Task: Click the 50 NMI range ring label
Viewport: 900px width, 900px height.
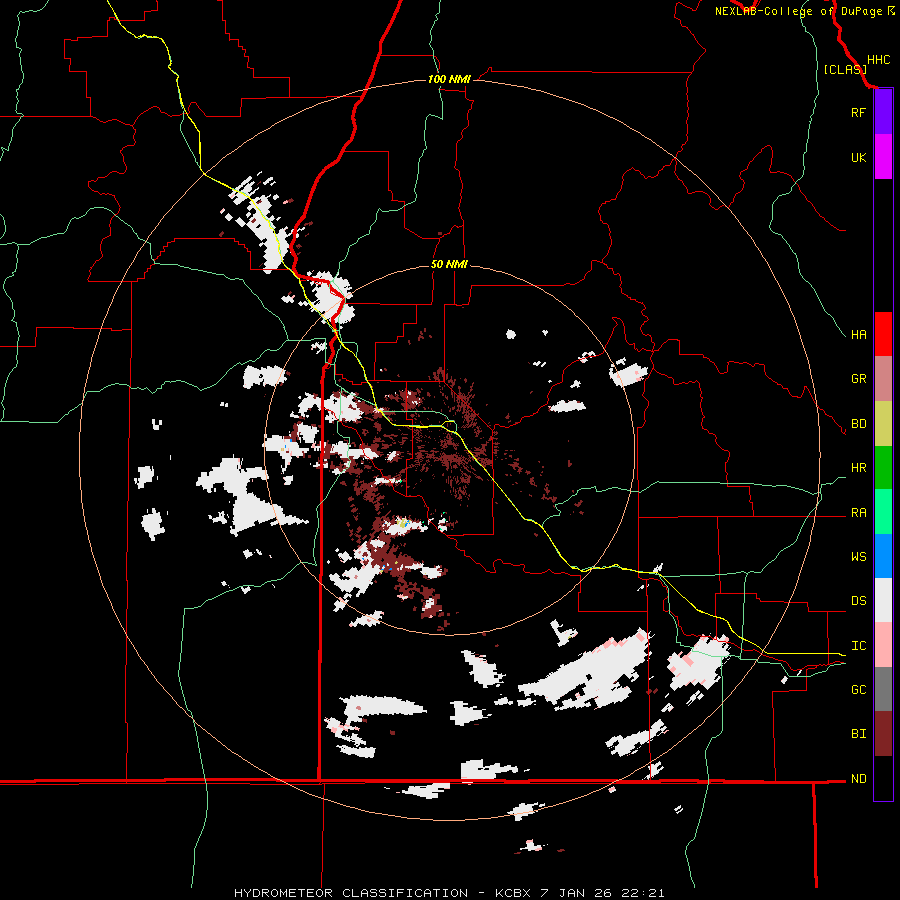Action: pyautogui.click(x=449, y=264)
